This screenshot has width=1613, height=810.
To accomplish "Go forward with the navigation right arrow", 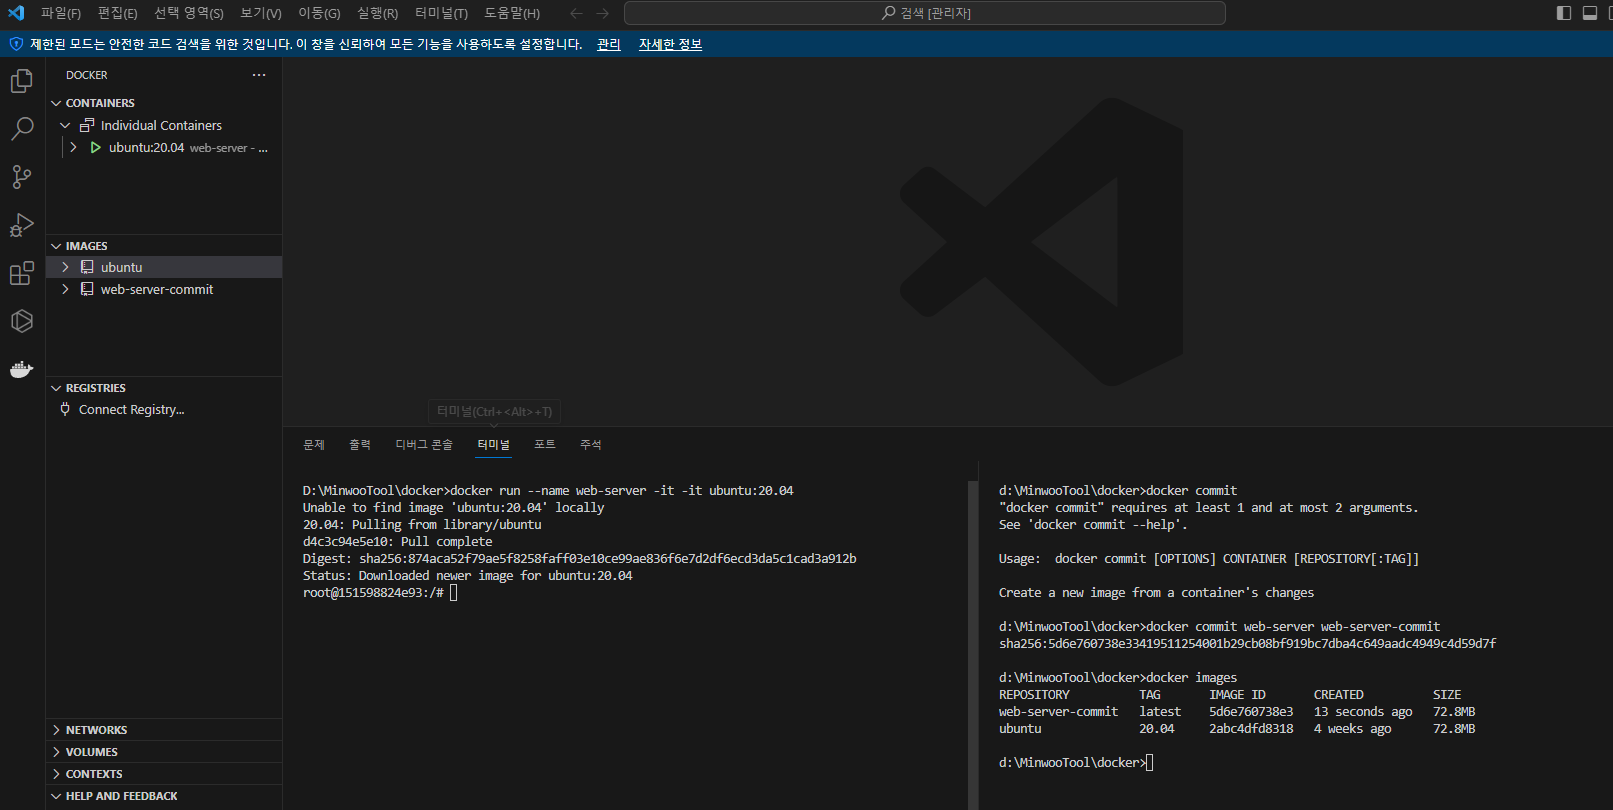I will tap(602, 13).
